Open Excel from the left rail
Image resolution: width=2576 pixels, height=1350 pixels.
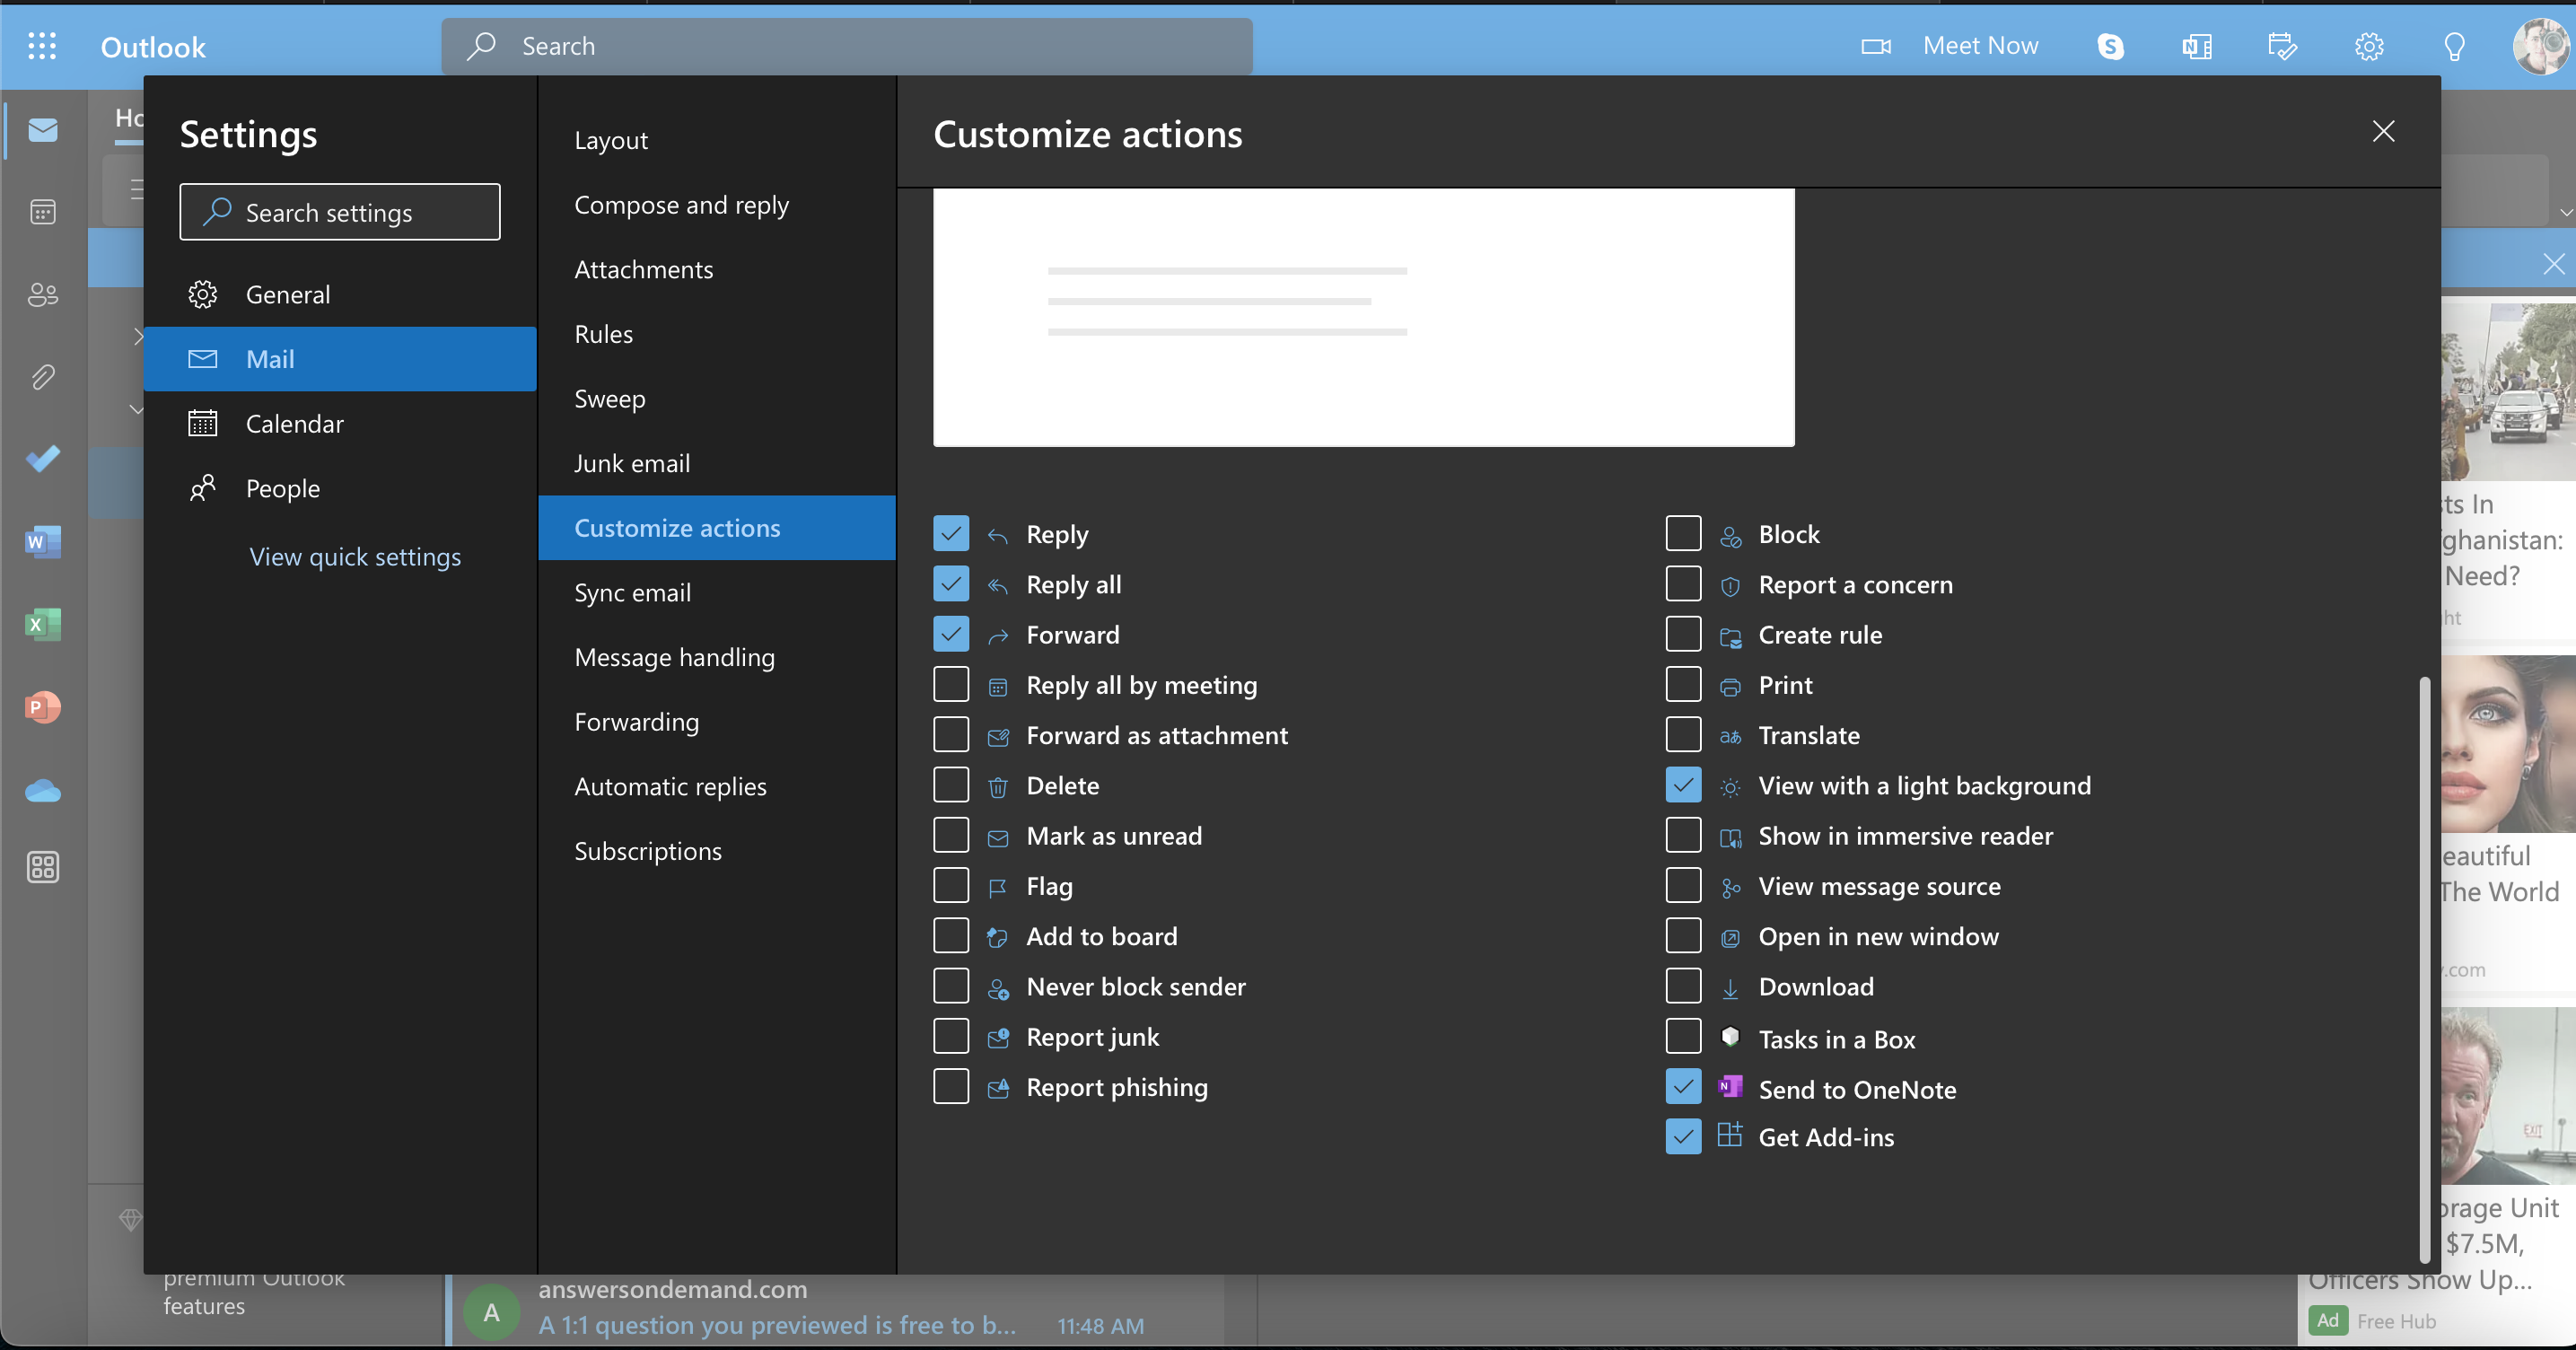[43, 624]
